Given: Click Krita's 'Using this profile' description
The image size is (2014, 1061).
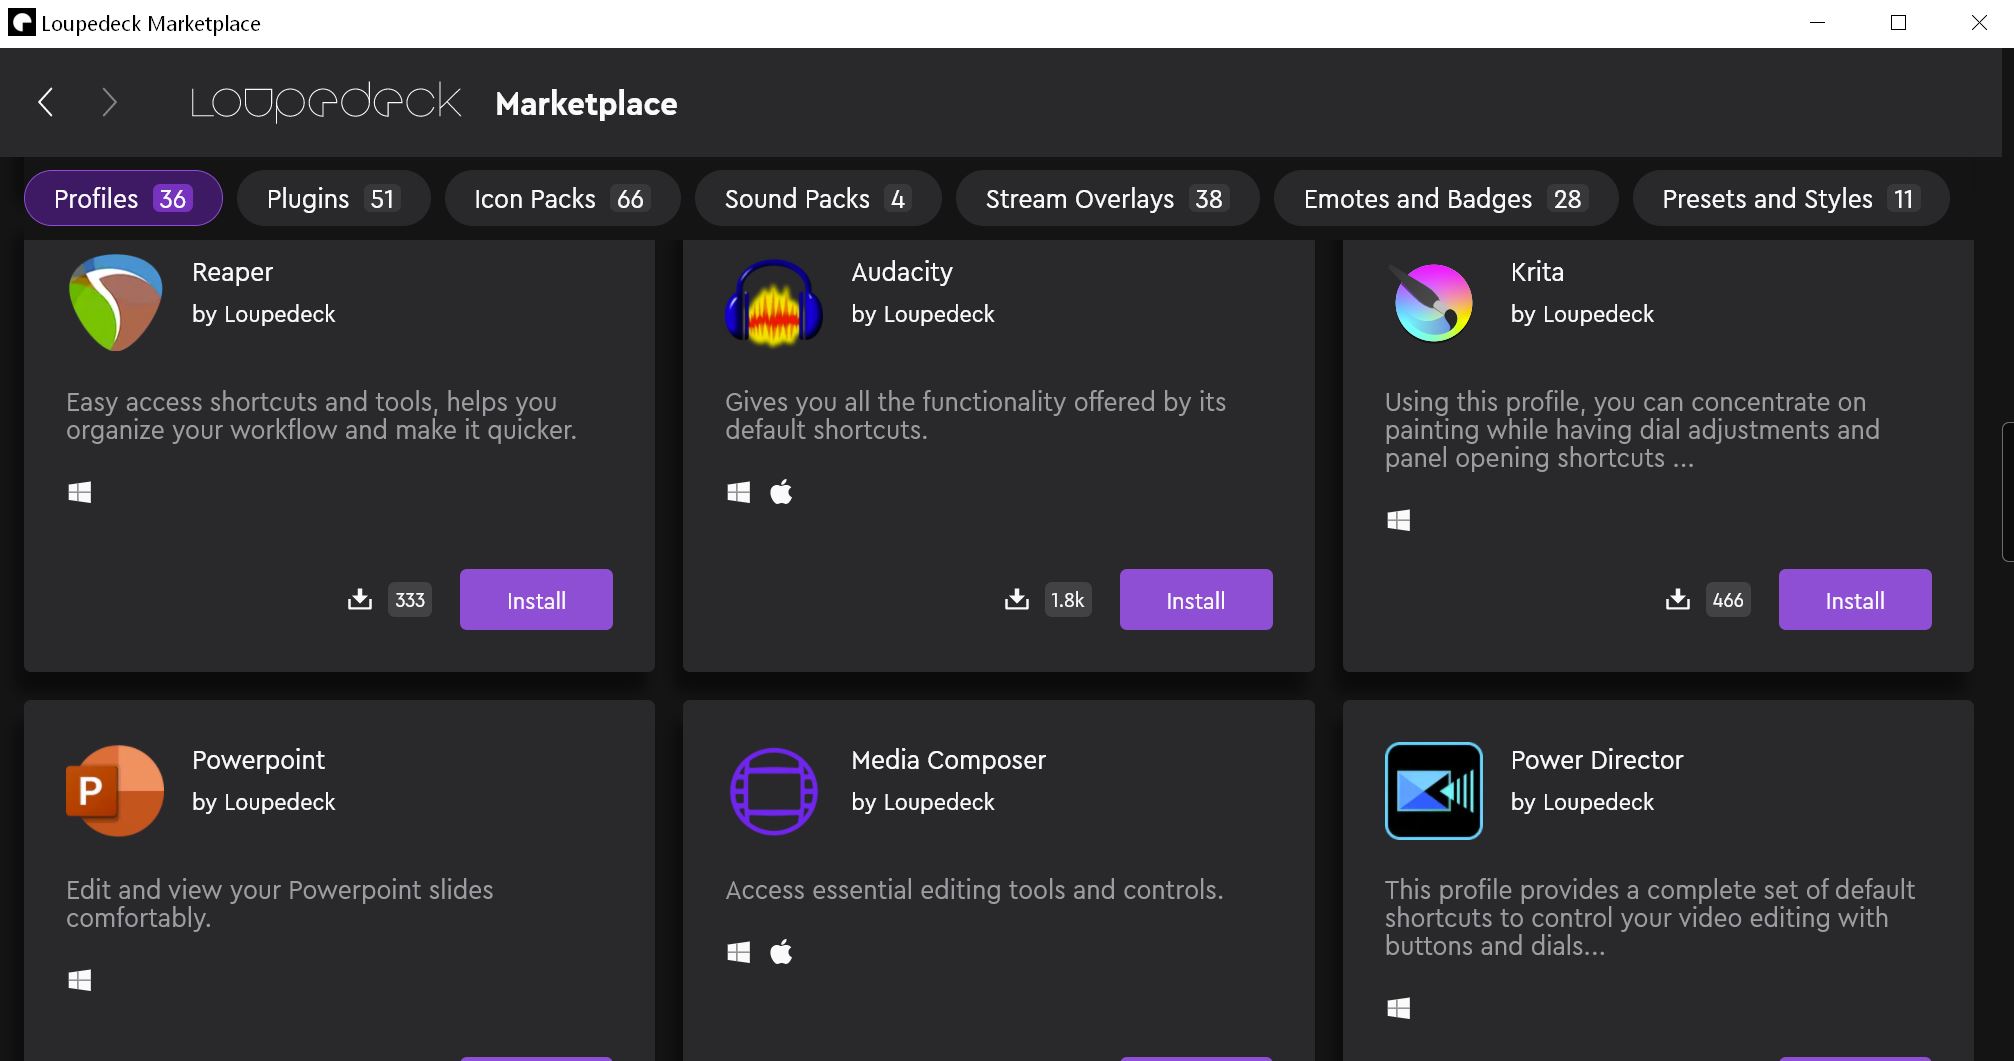Looking at the screenshot, I should [x=1632, y=430].
